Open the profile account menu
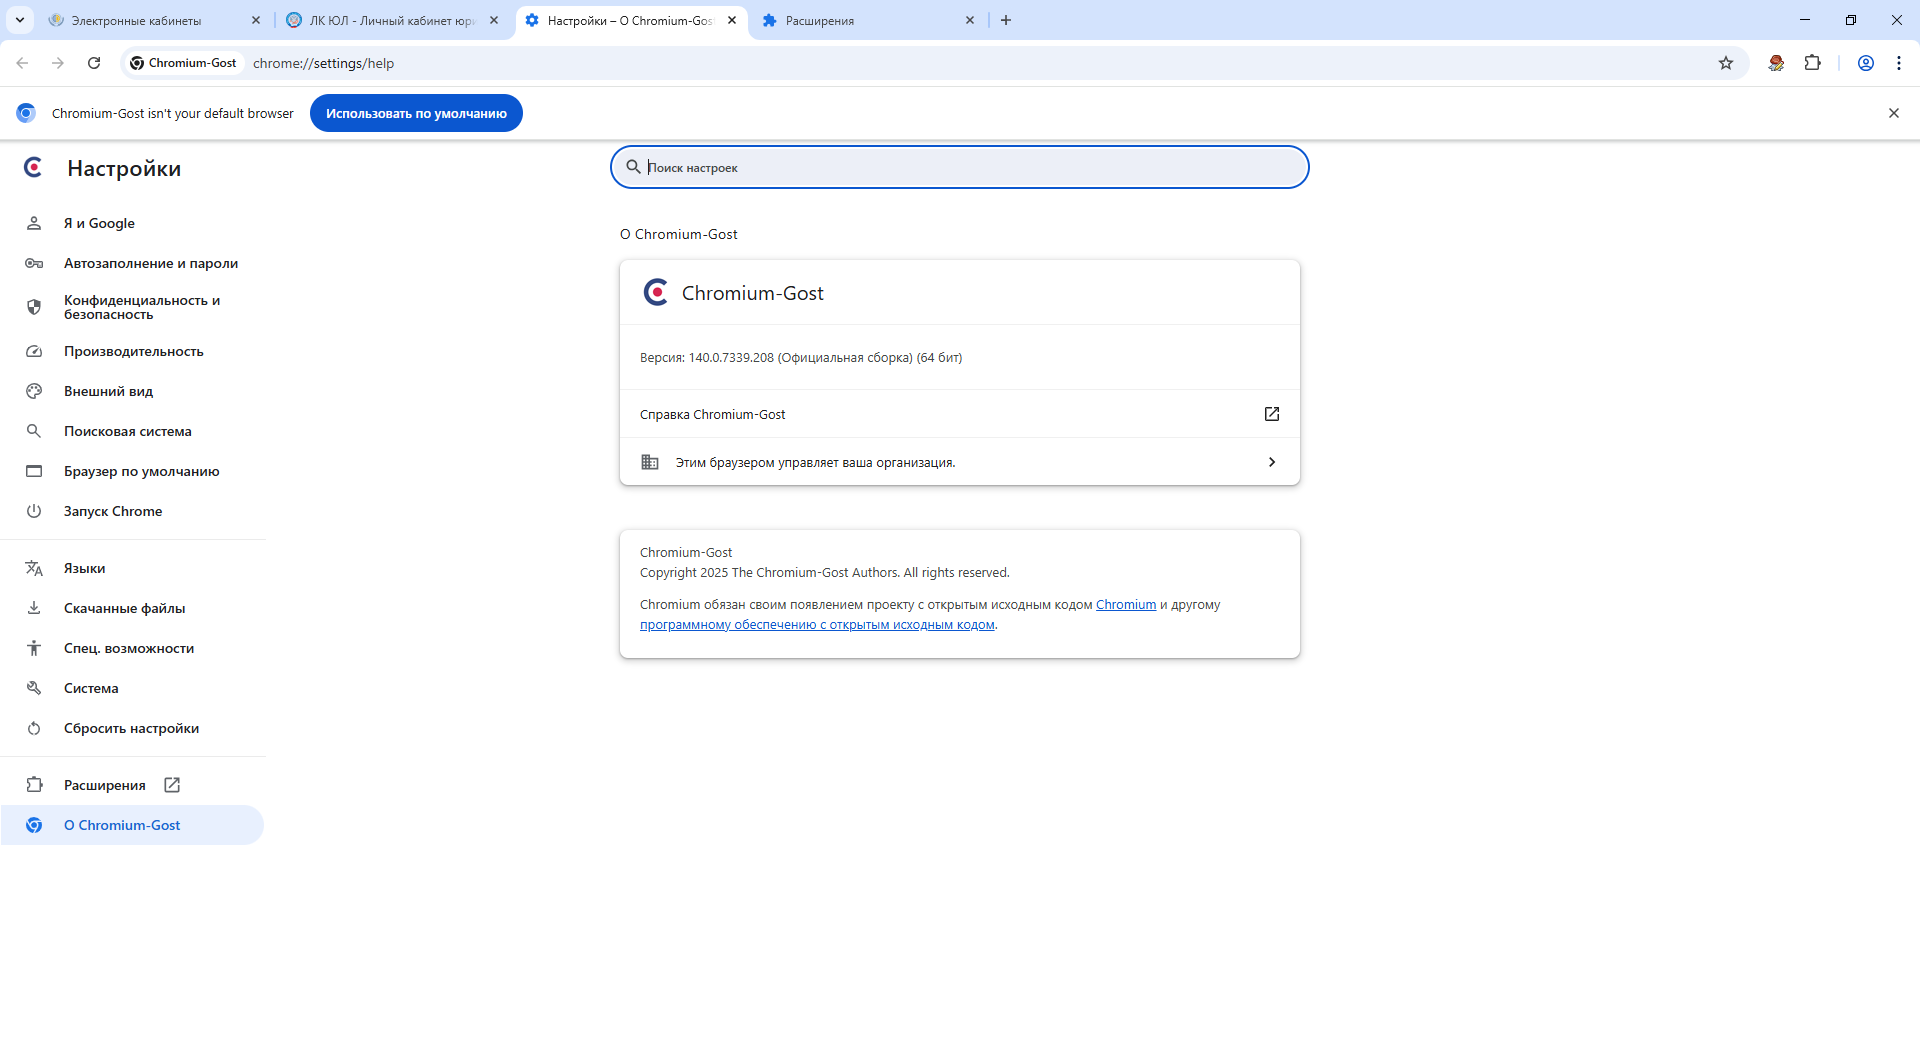 (1866, 63)
